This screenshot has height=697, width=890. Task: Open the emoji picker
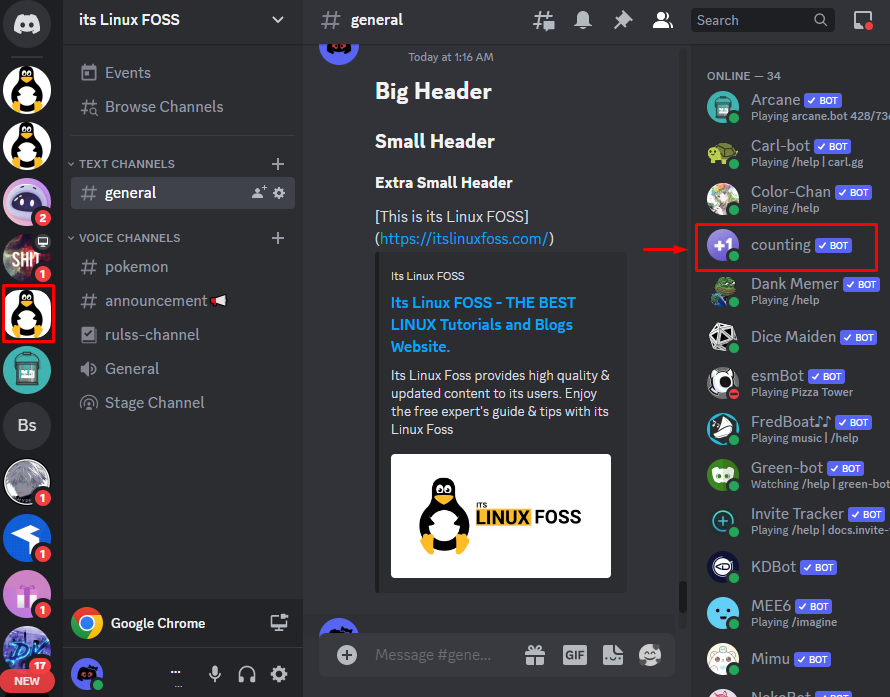click(x=650, y=655)
